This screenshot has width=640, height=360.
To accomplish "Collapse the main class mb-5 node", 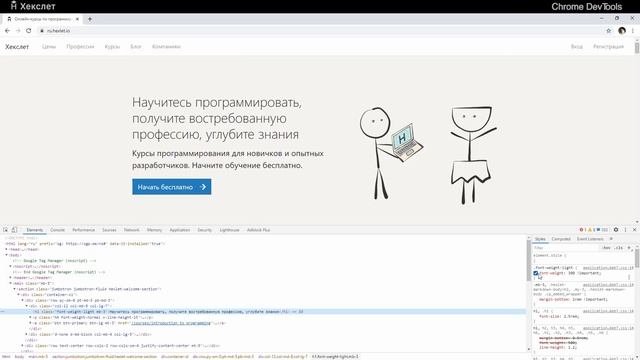I will click(x=11, y=283).
